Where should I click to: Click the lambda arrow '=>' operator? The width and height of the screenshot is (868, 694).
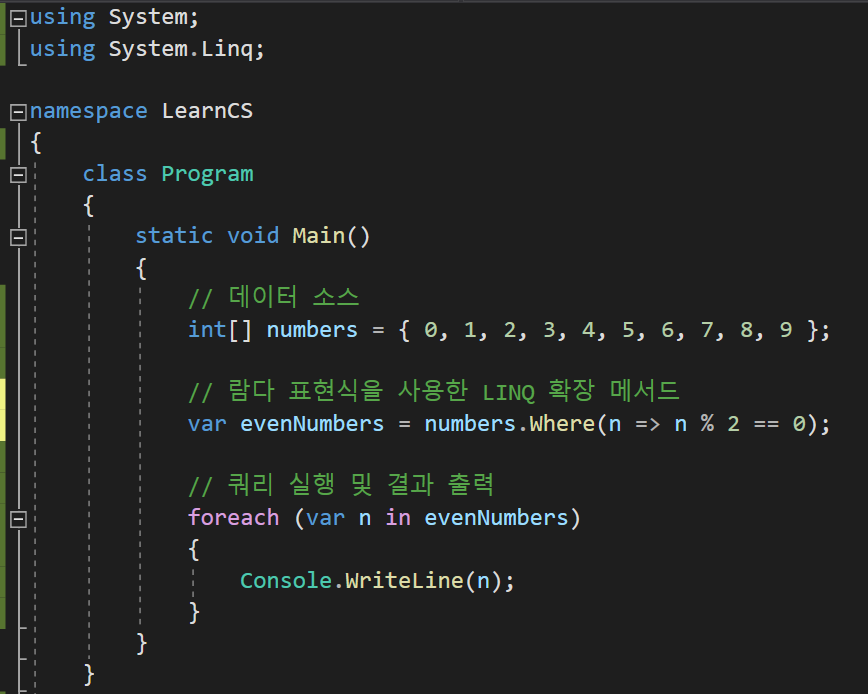coord(648,424)
